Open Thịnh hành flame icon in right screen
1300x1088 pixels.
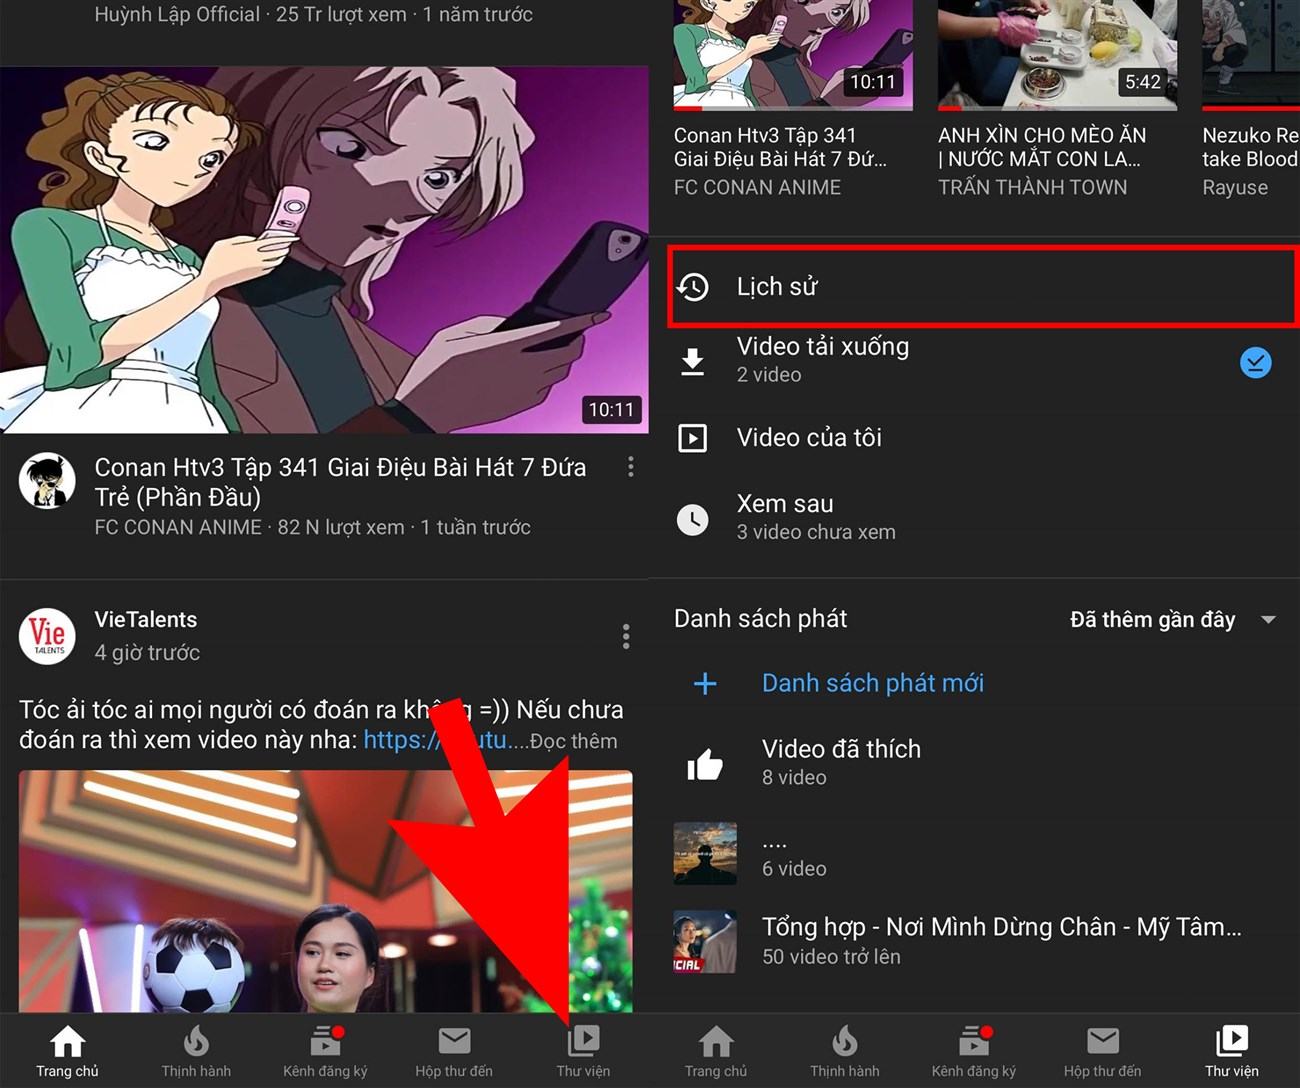point(845,1041)
